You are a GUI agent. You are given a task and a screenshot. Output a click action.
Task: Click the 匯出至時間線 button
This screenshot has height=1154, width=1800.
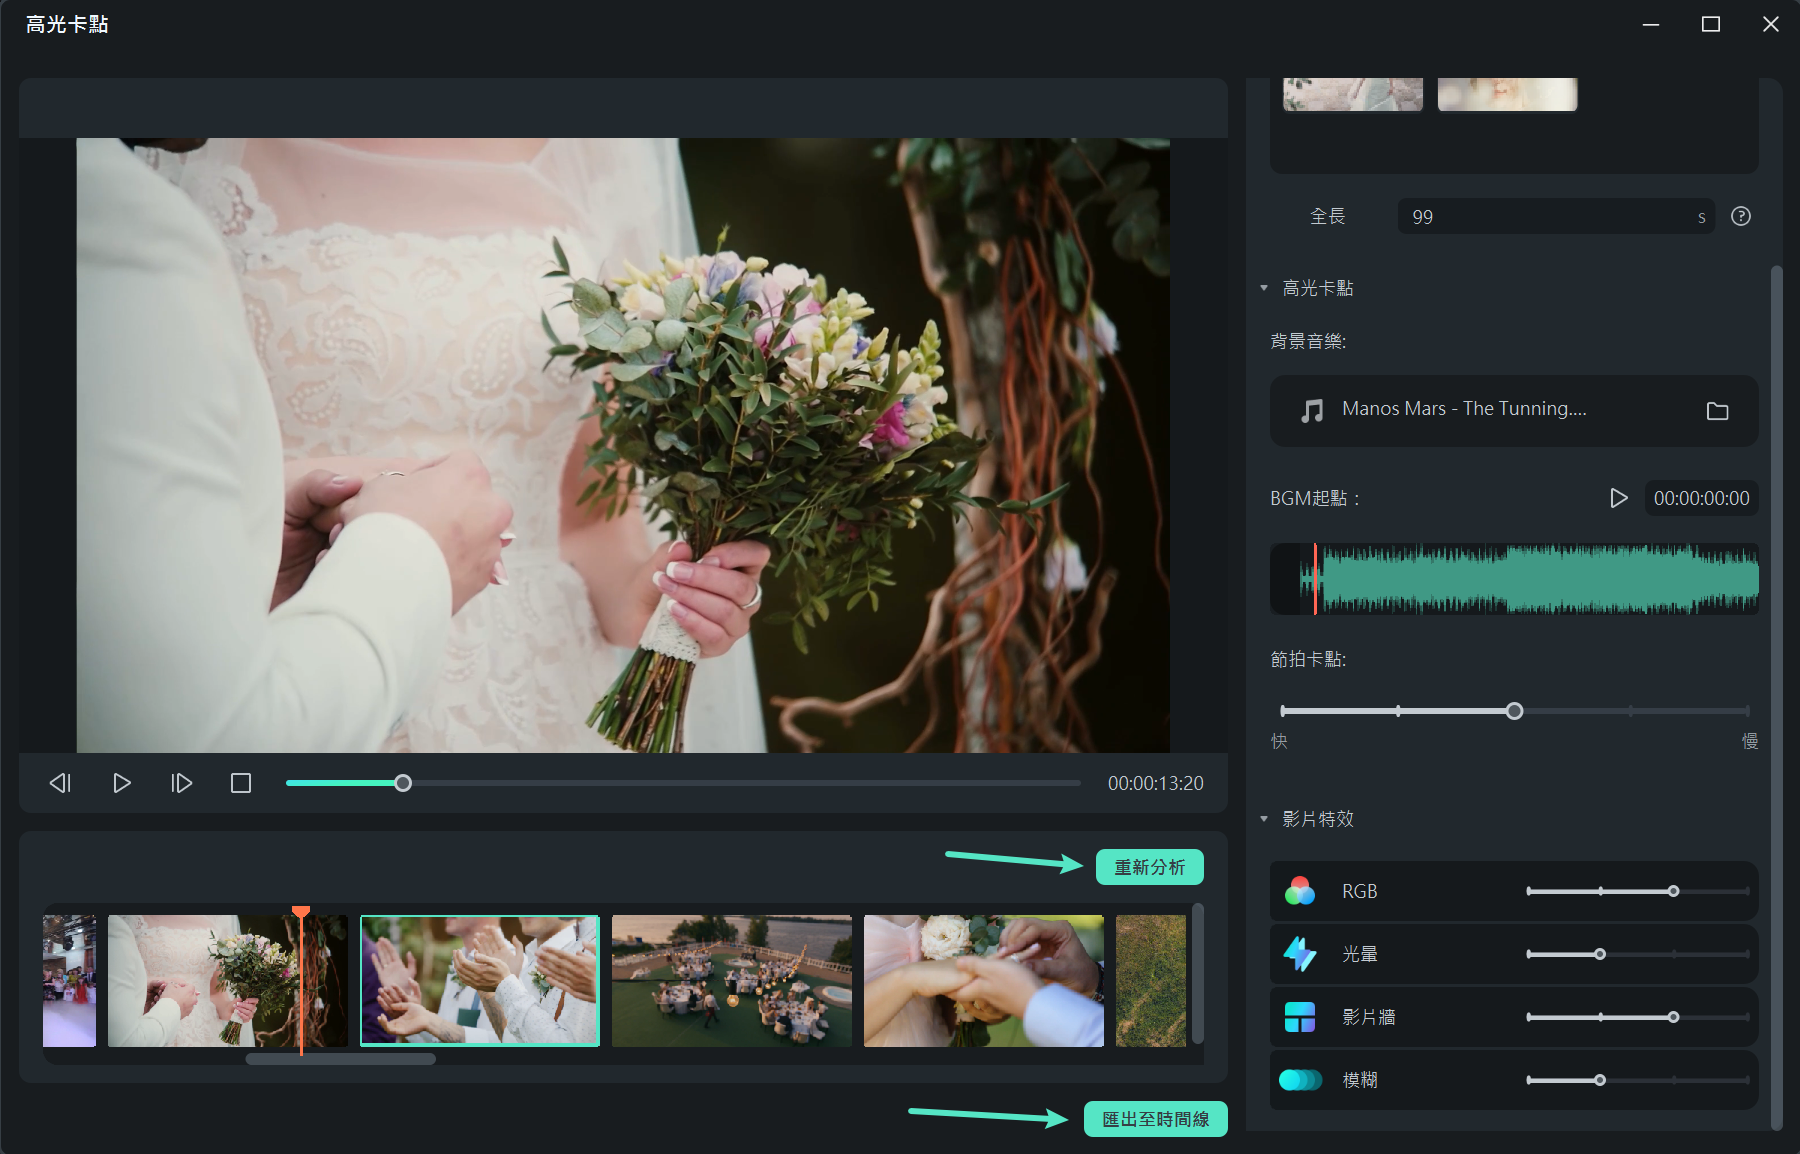(1155, 1119)
